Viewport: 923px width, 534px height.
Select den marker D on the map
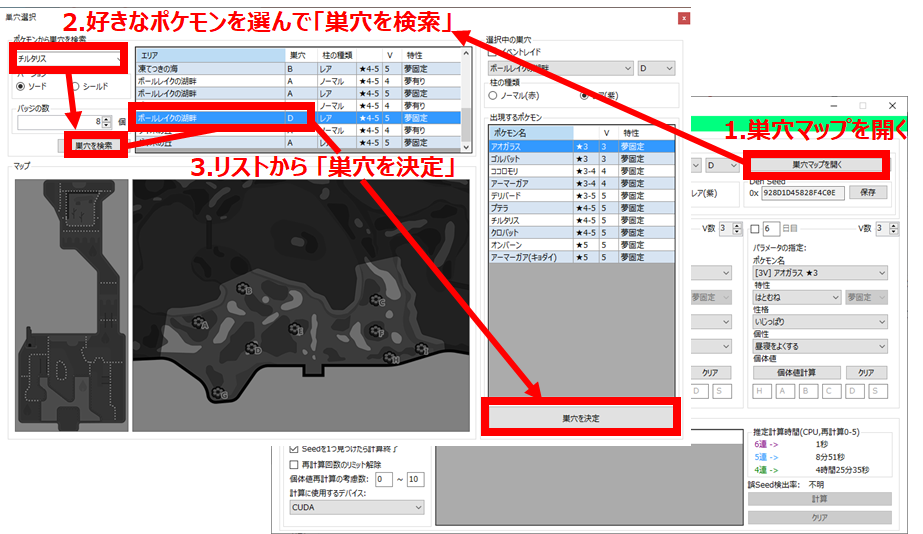pos(253,348)
